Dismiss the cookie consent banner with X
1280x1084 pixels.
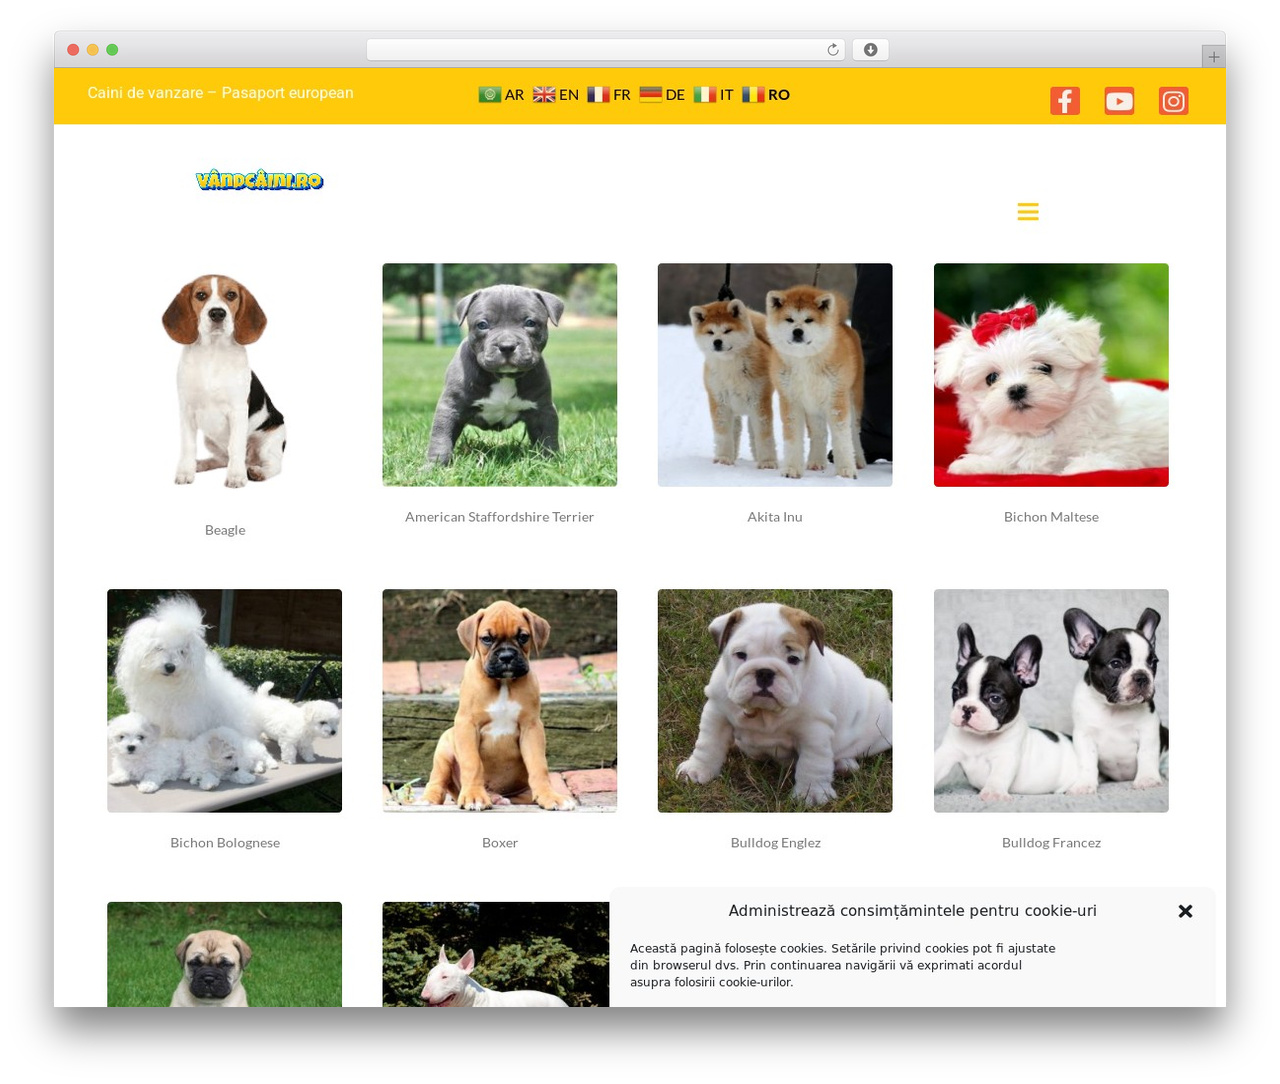pyautogui.click(x=1185, y=911)
